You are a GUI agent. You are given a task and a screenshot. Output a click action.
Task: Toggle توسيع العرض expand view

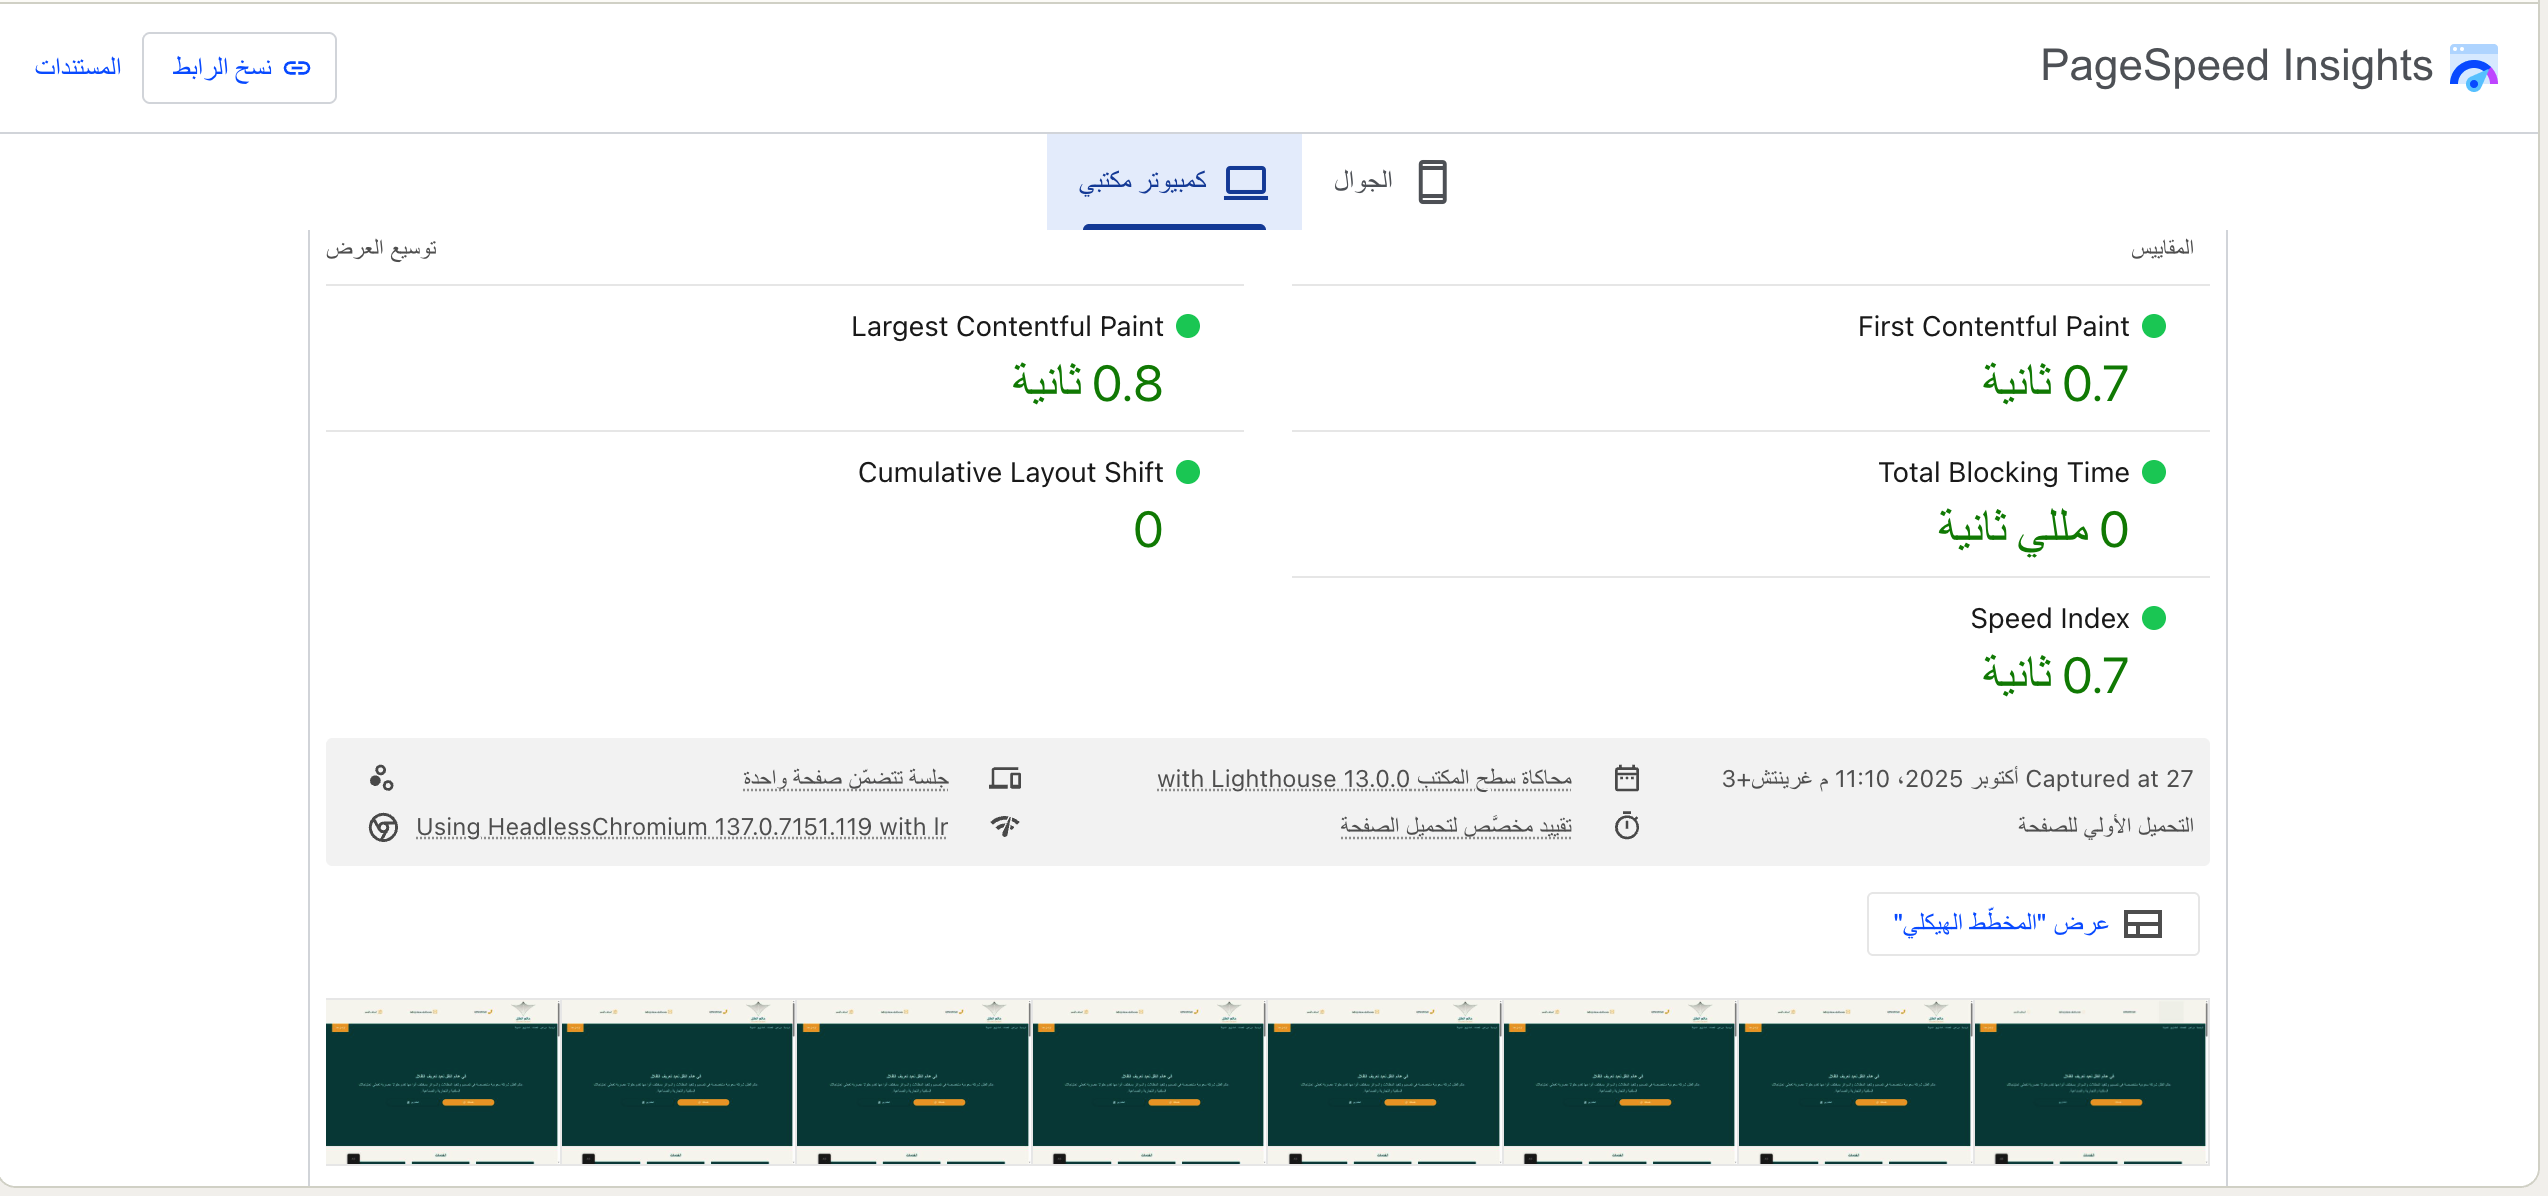pos(381,248)
